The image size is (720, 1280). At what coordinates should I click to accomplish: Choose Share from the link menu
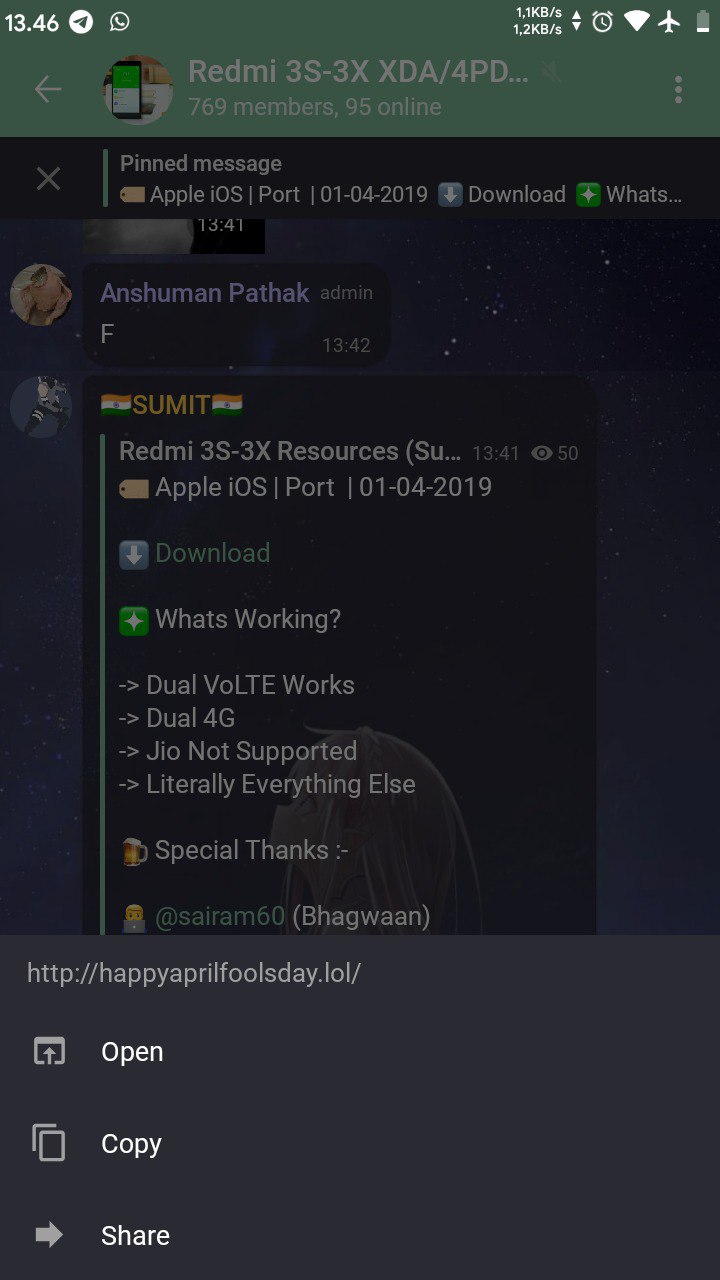pos(135,1236)
